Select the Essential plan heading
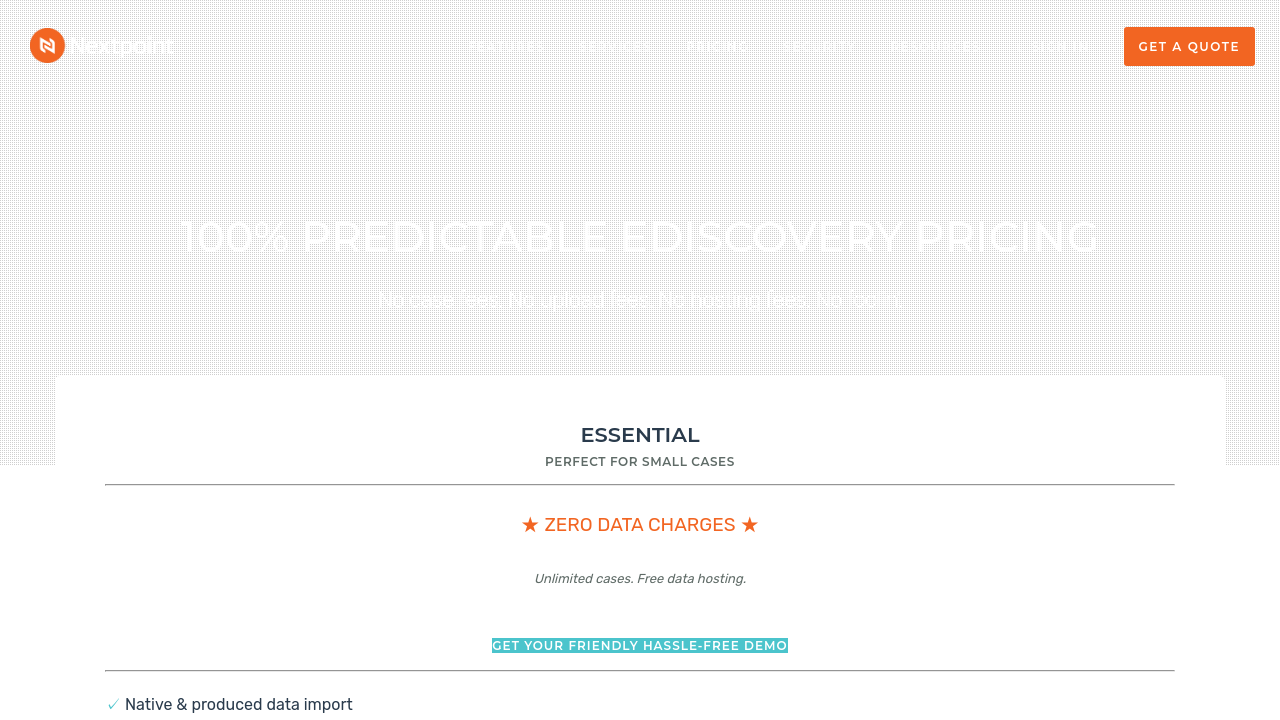 [640, 435]
